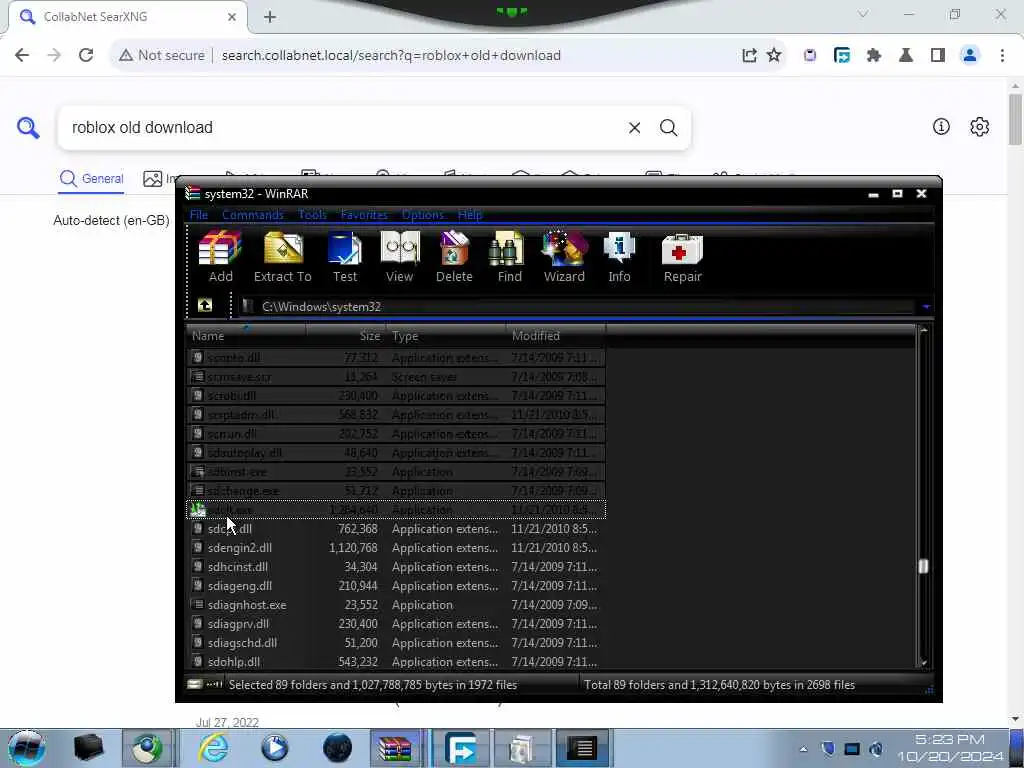
Task: Sort file list by Modified column
Action: pyautogui.click(x=556, y=336)
